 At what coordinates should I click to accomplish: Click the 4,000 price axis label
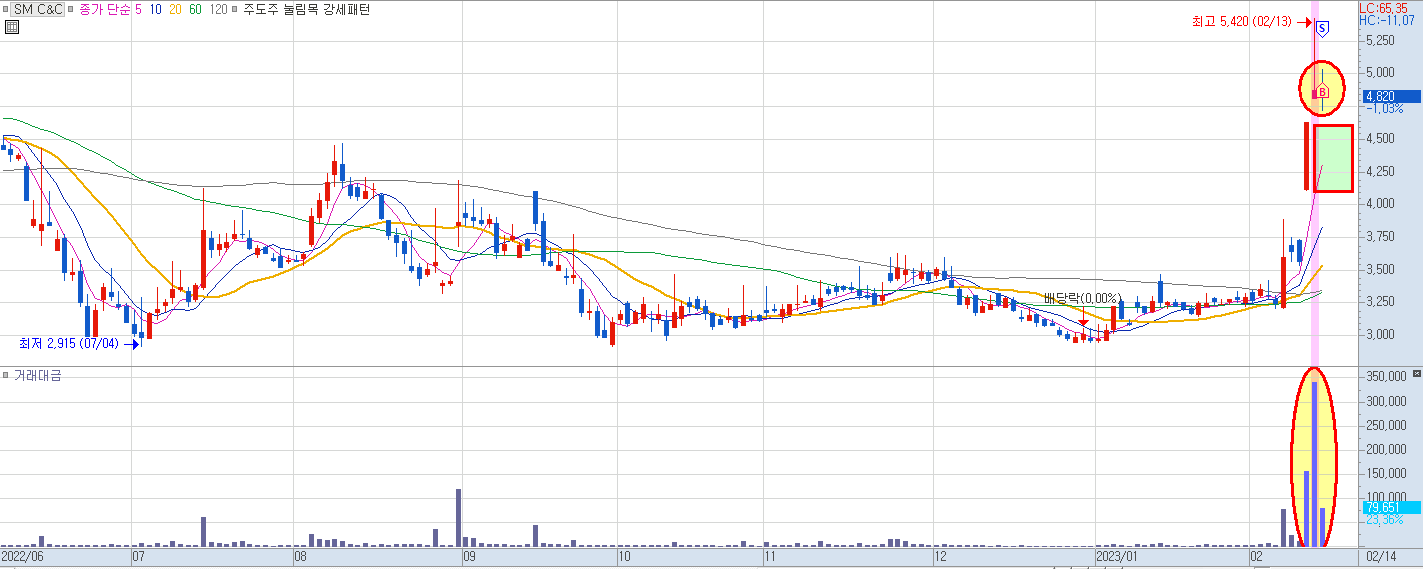1379,204
